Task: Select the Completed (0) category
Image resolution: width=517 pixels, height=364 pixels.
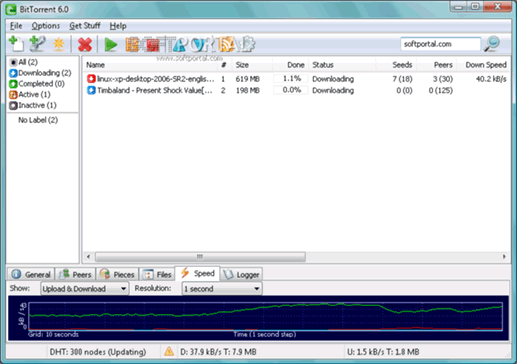Action: point(37,84)
